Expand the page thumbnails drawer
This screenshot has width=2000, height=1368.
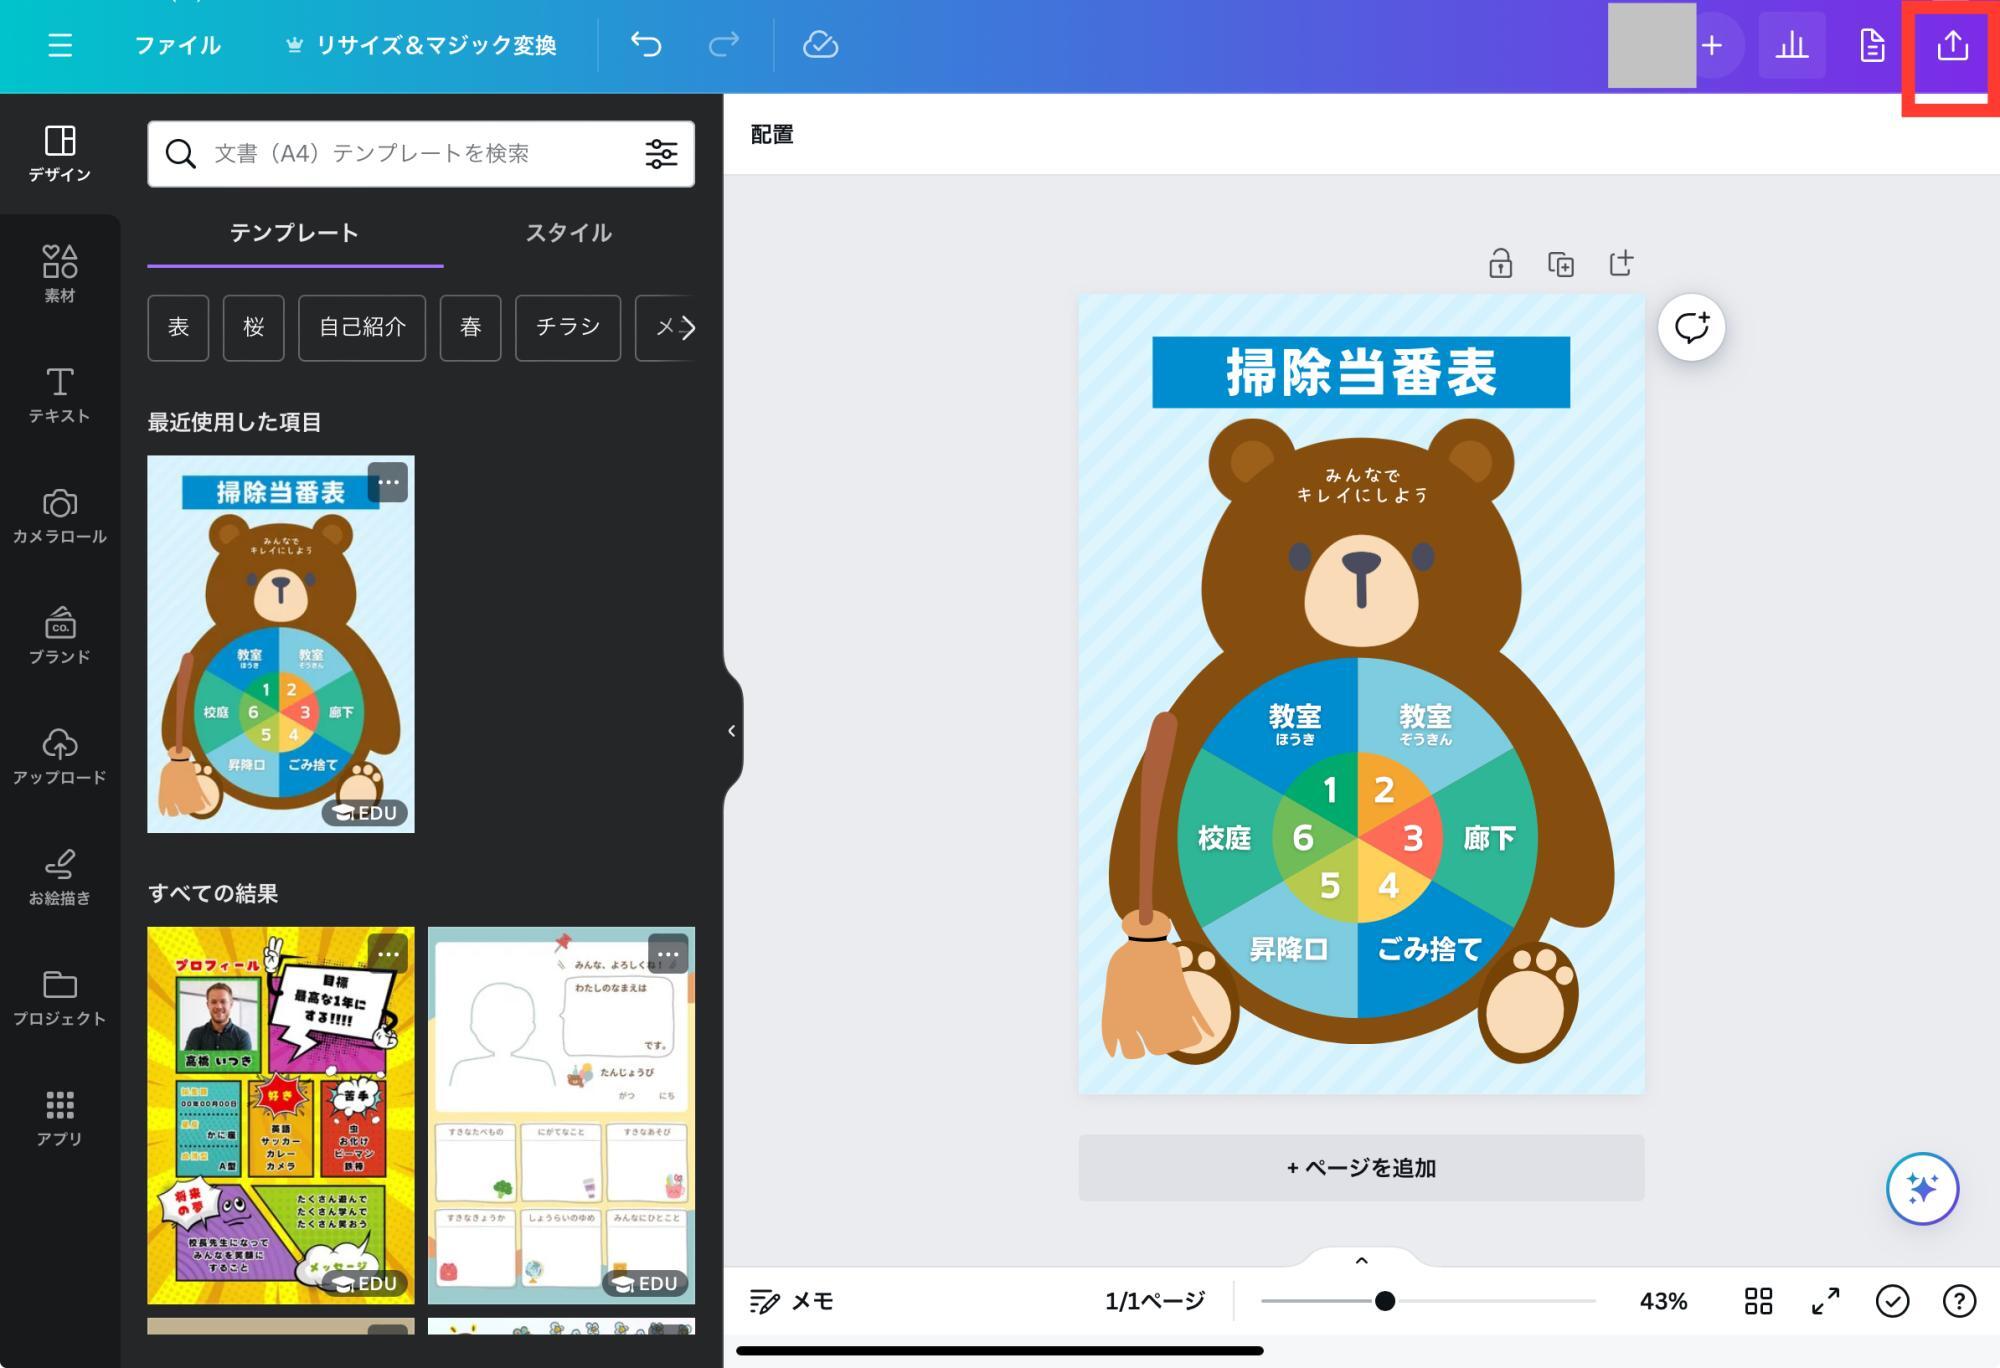click(1361, 1260)
